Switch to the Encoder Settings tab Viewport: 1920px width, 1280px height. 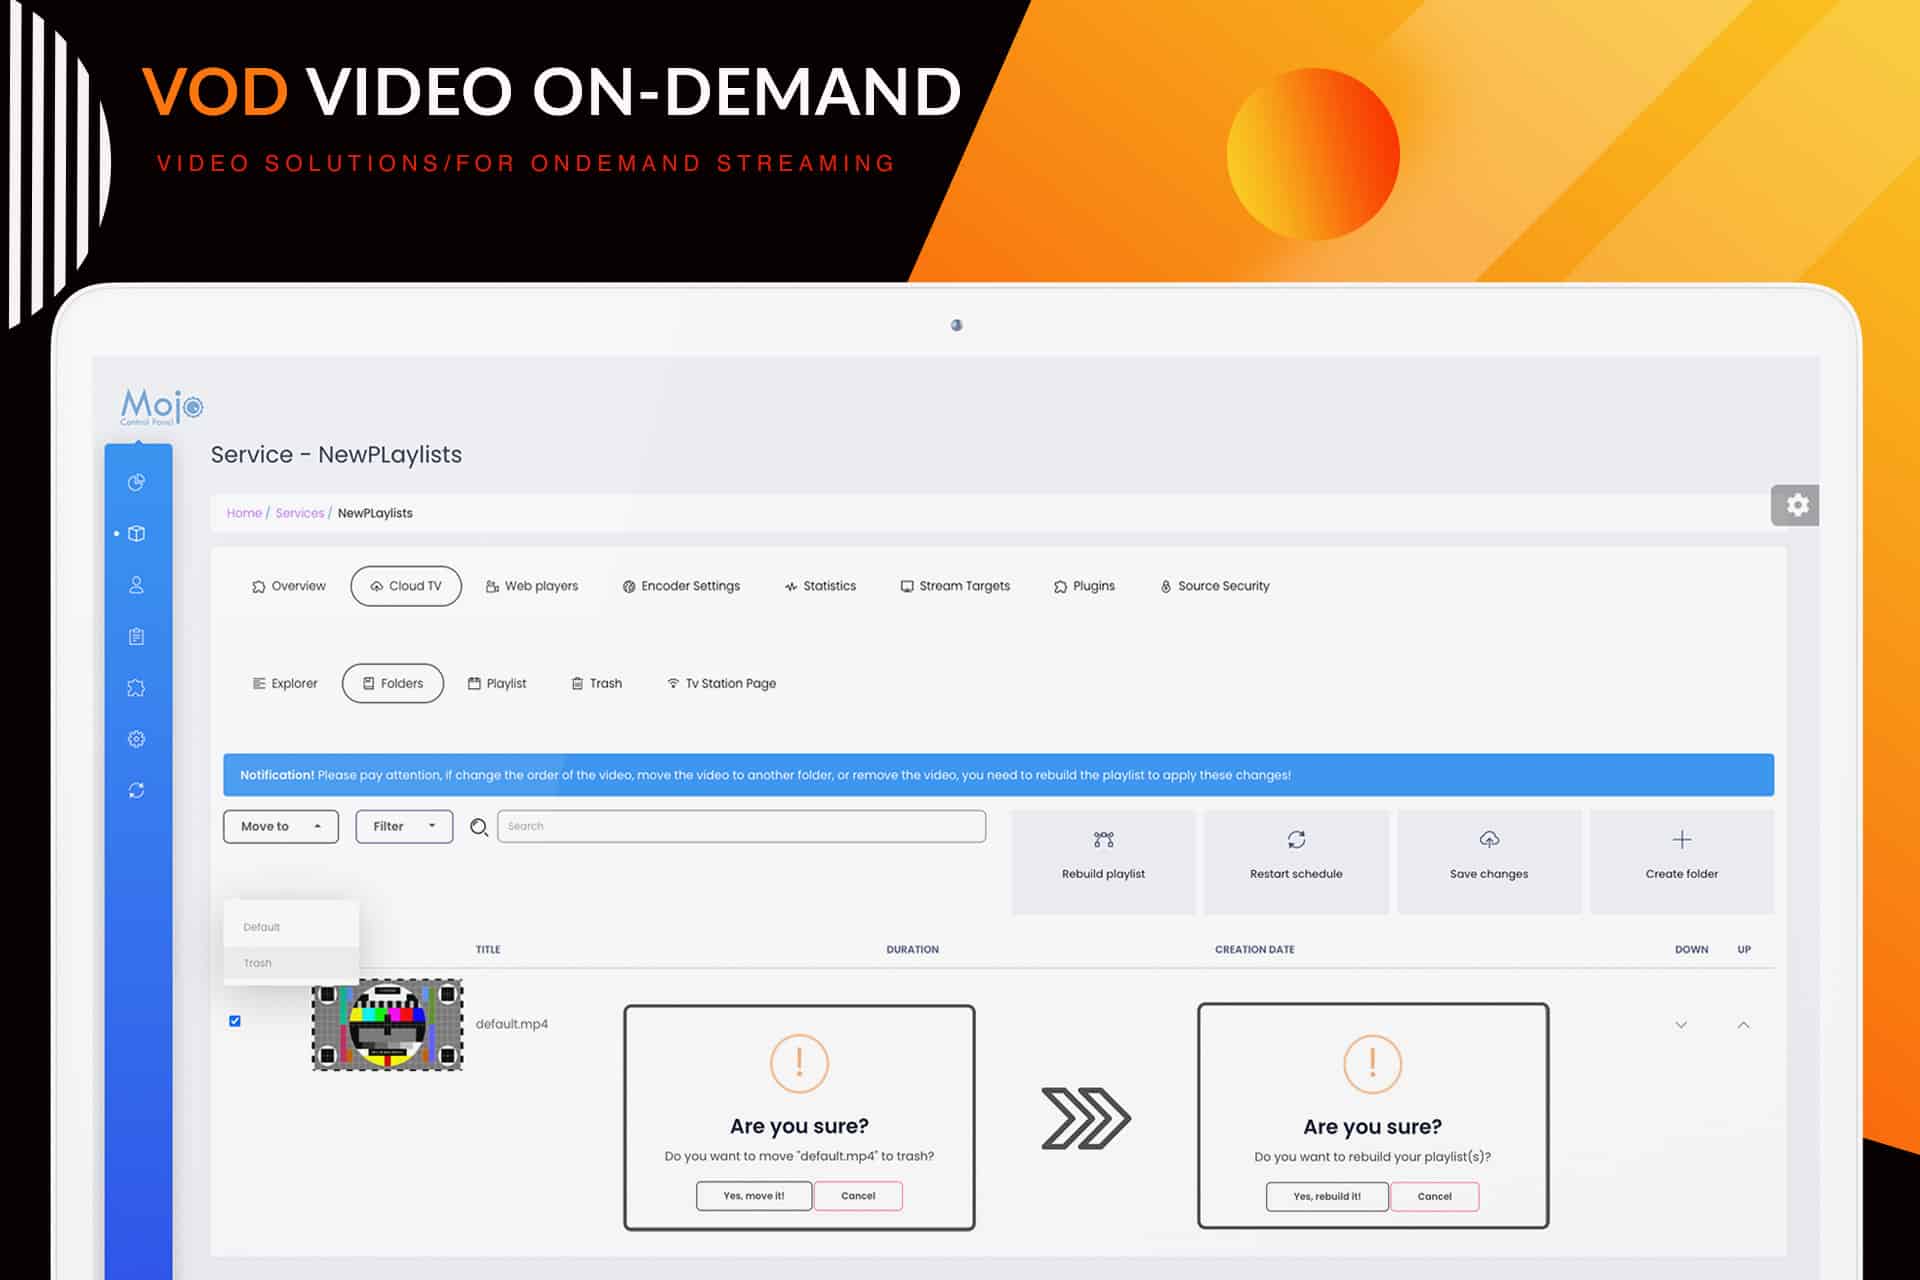(x=681, y=586)
